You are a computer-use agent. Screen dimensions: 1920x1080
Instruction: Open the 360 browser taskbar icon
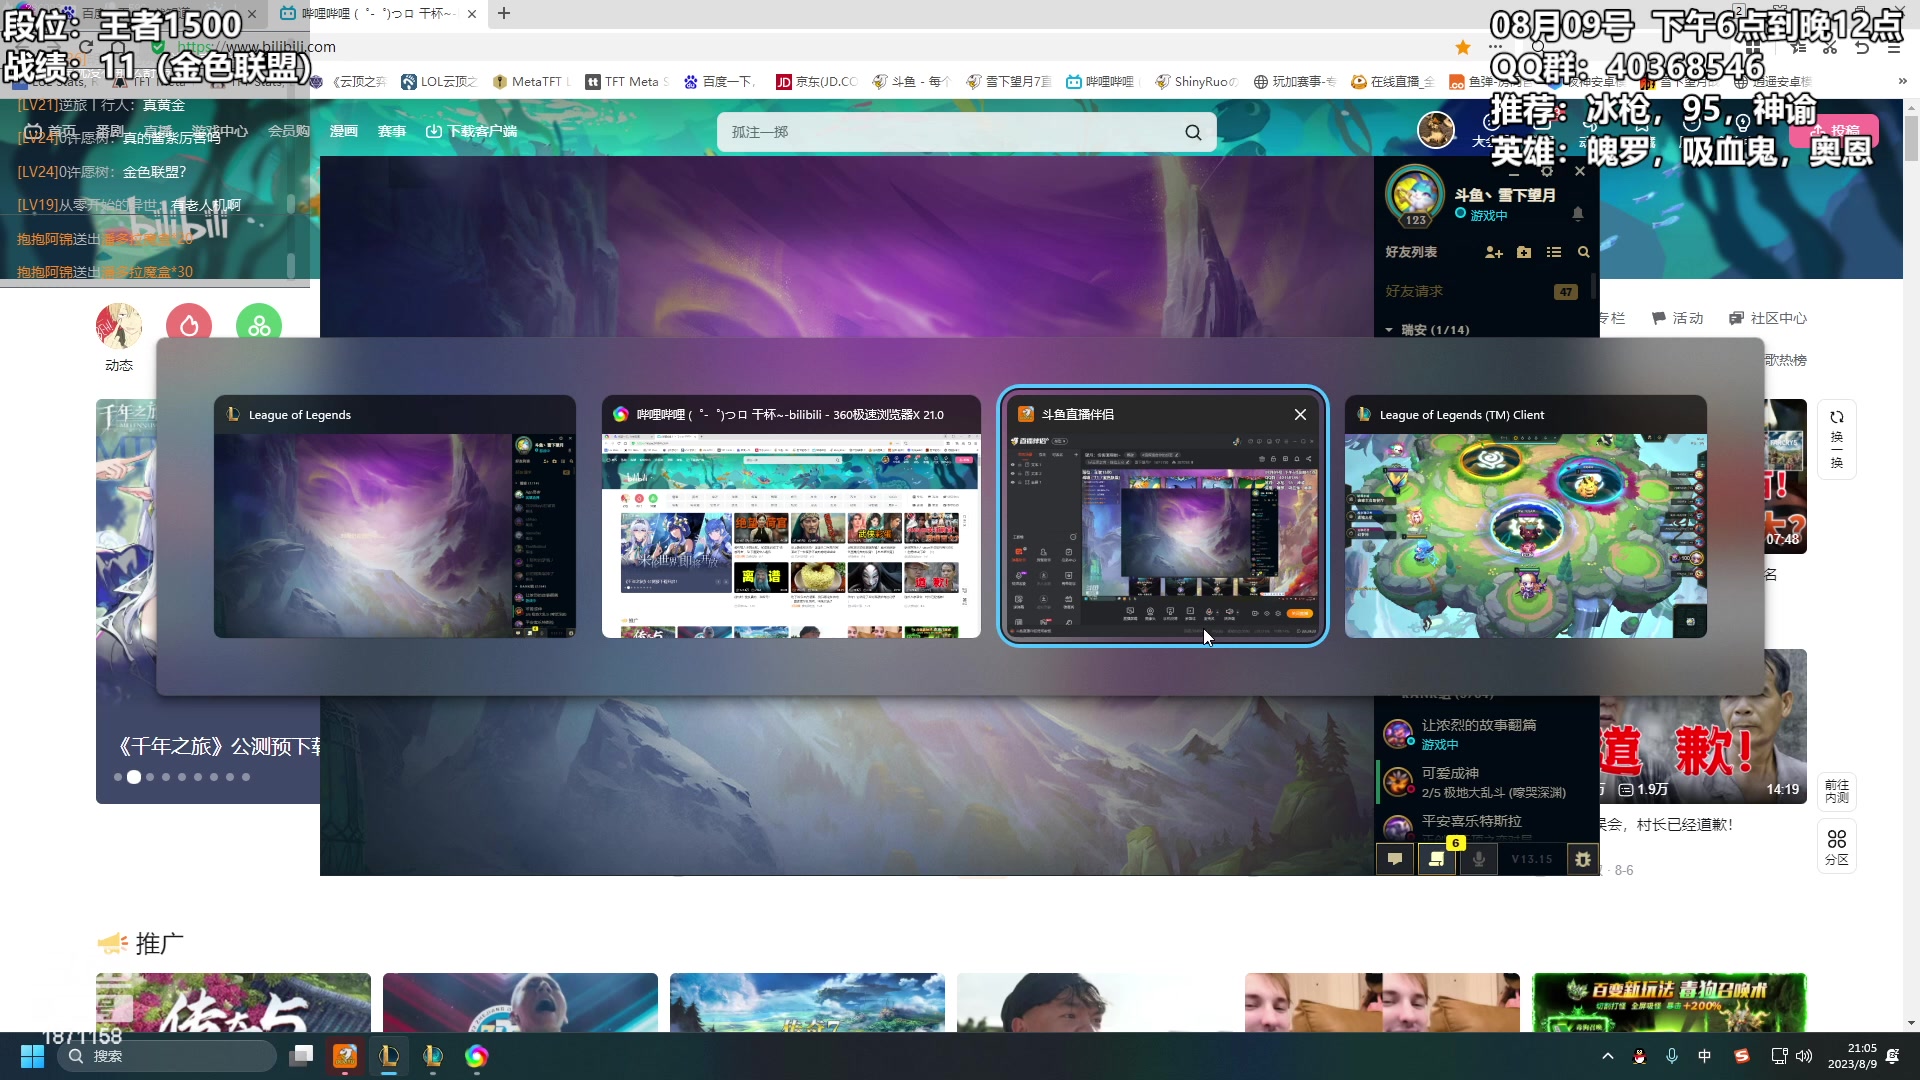pos(477,1056)
